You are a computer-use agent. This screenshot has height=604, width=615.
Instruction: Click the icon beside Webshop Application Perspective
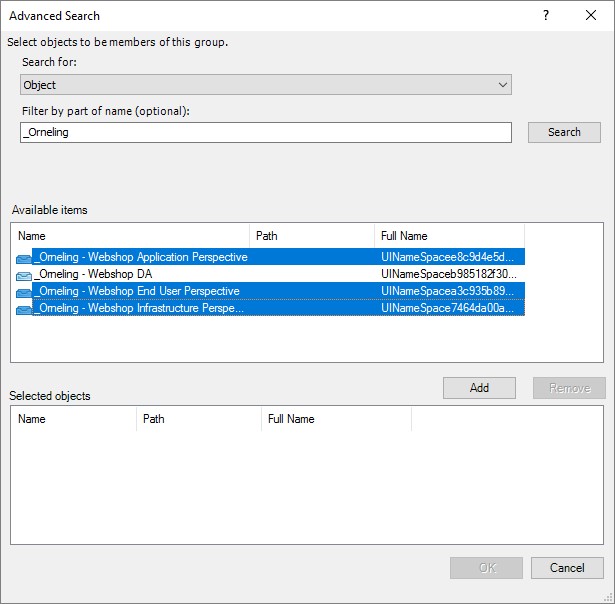24,258
